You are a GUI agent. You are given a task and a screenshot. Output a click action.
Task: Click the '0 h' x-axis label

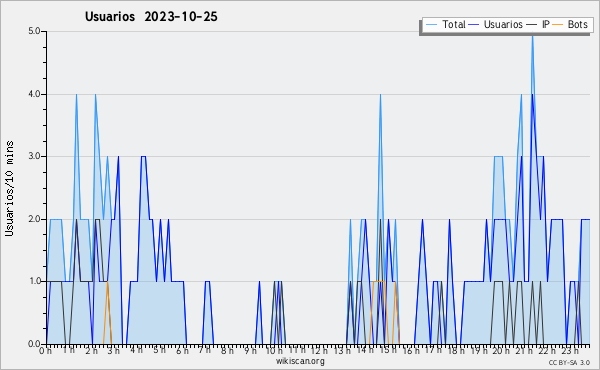tap(45, 350)
